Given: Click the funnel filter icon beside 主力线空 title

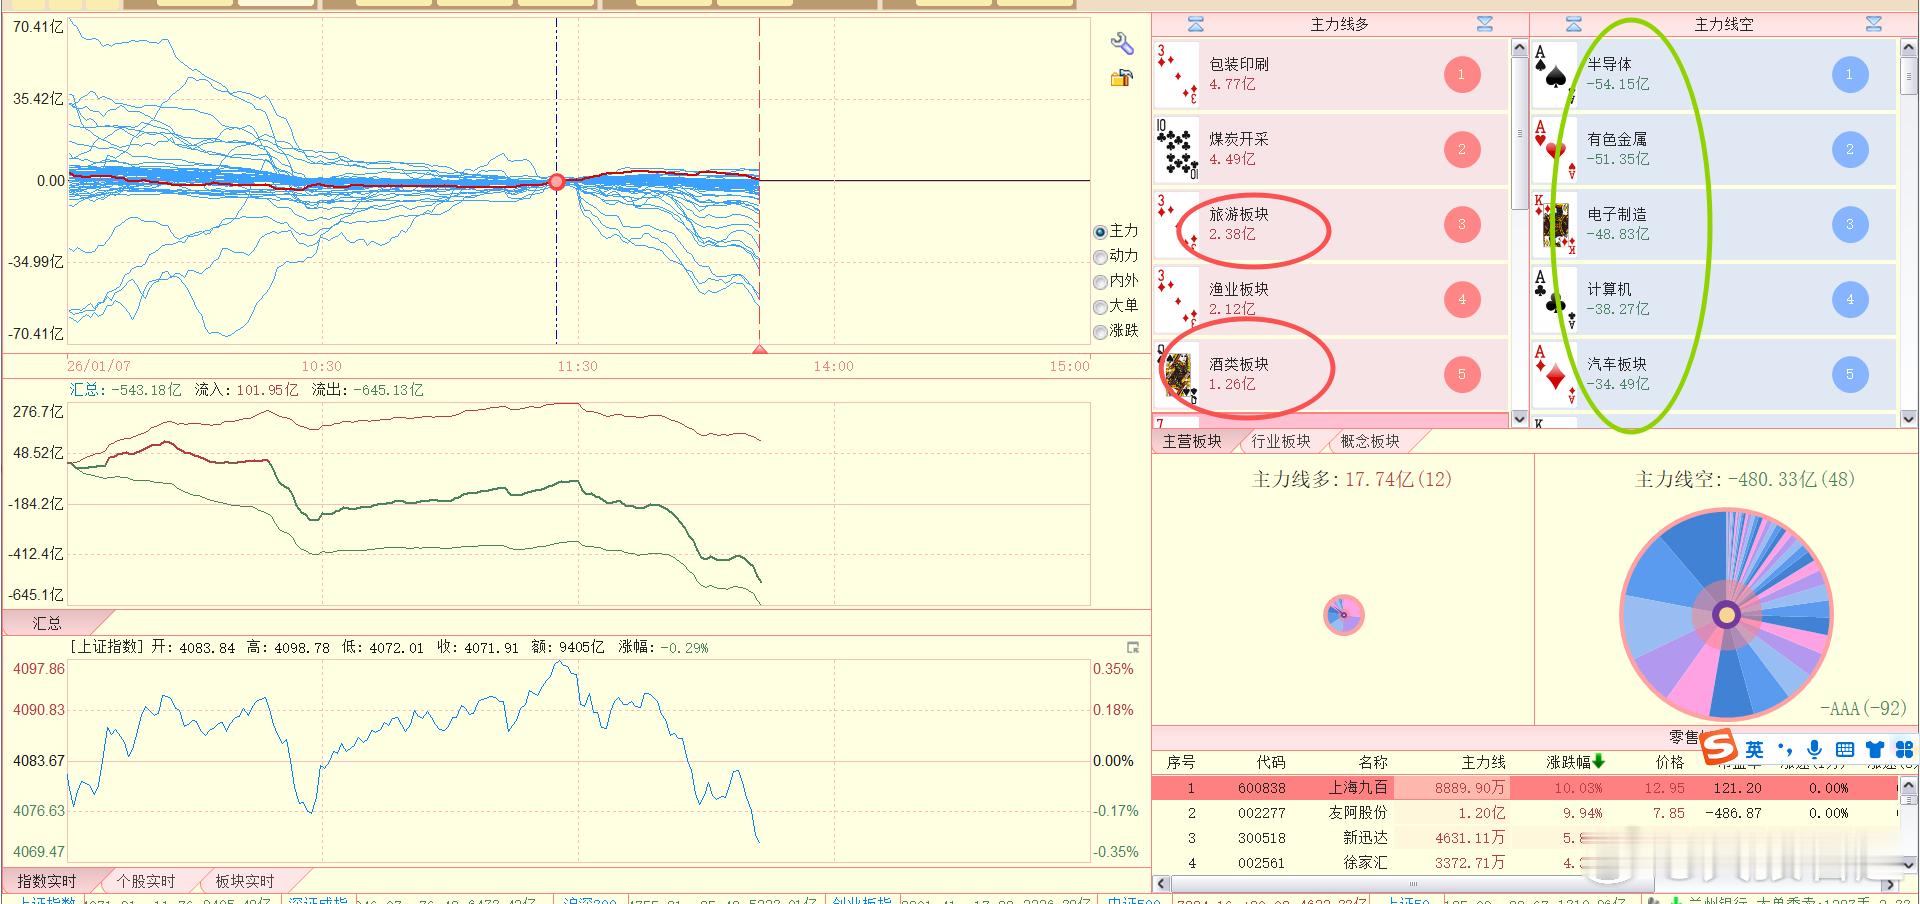Looking at the screenshot, I should [x=1573, y=23].
